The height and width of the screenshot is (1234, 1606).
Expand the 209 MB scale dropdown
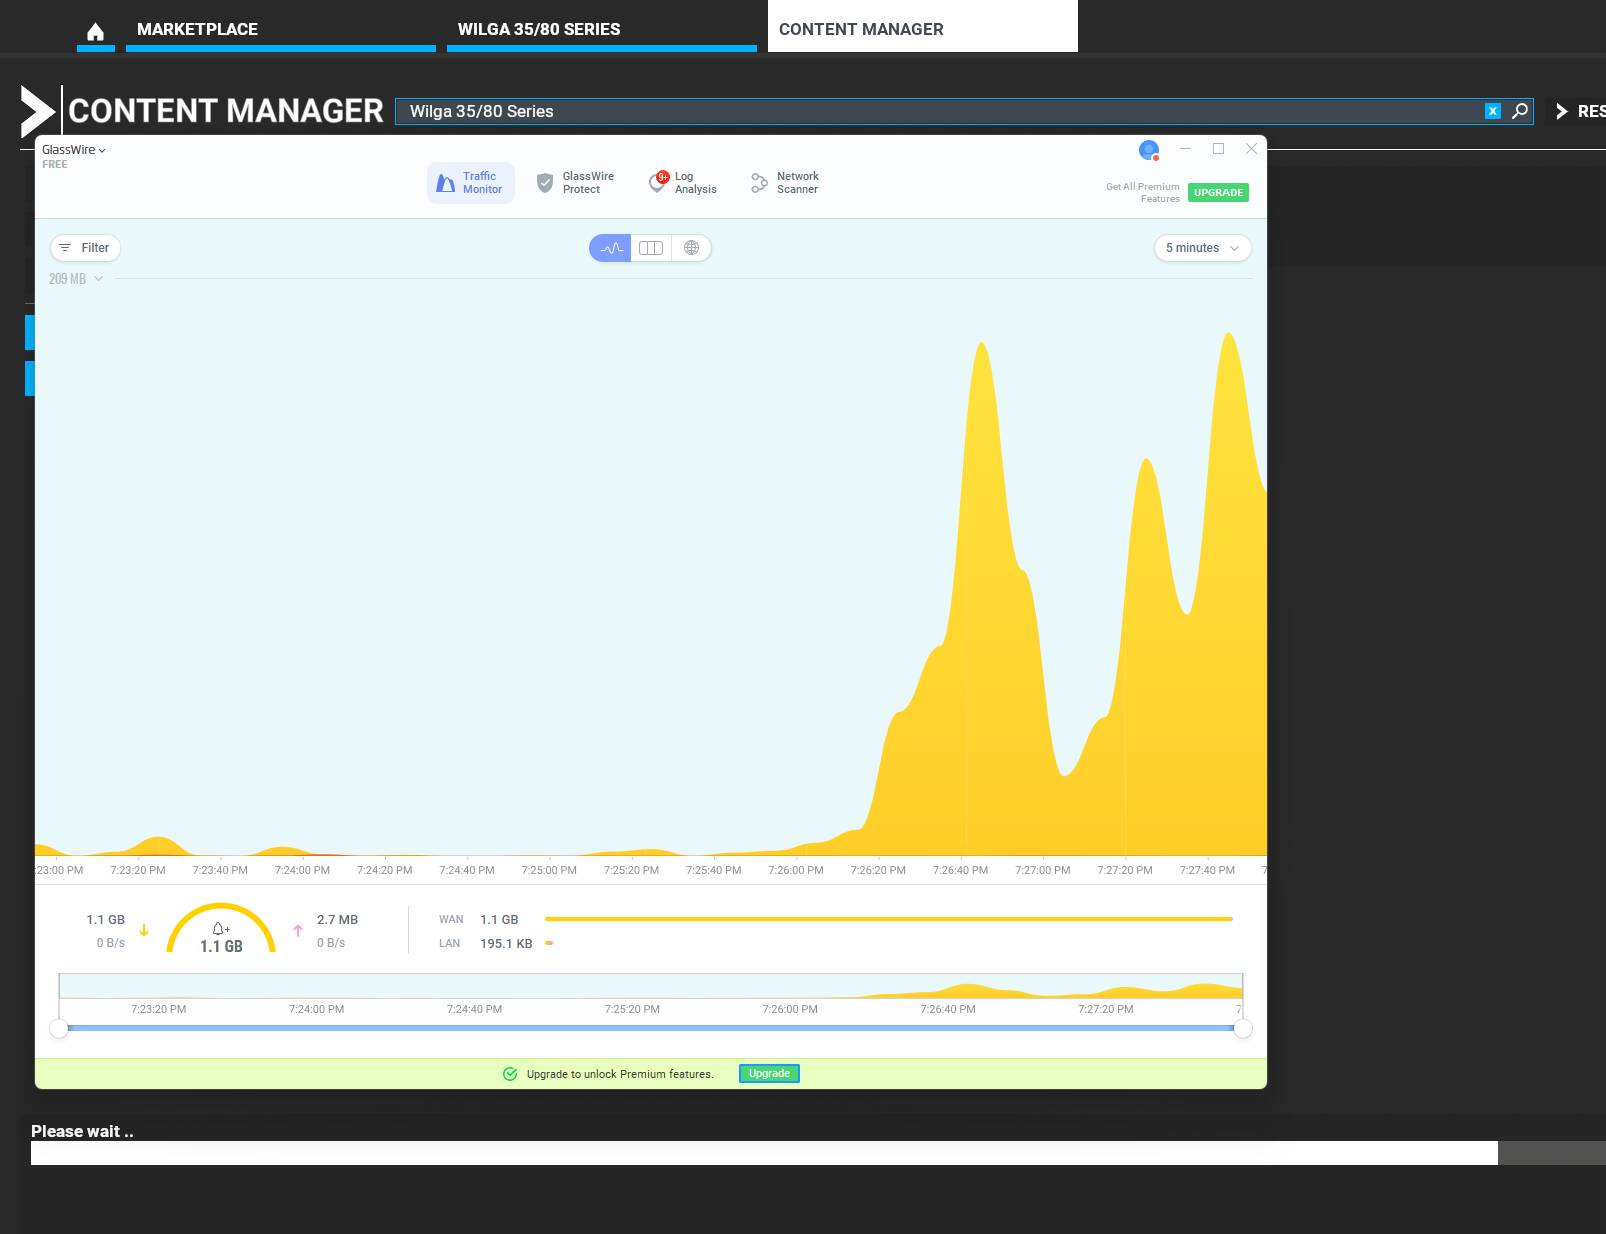(76, 279)
